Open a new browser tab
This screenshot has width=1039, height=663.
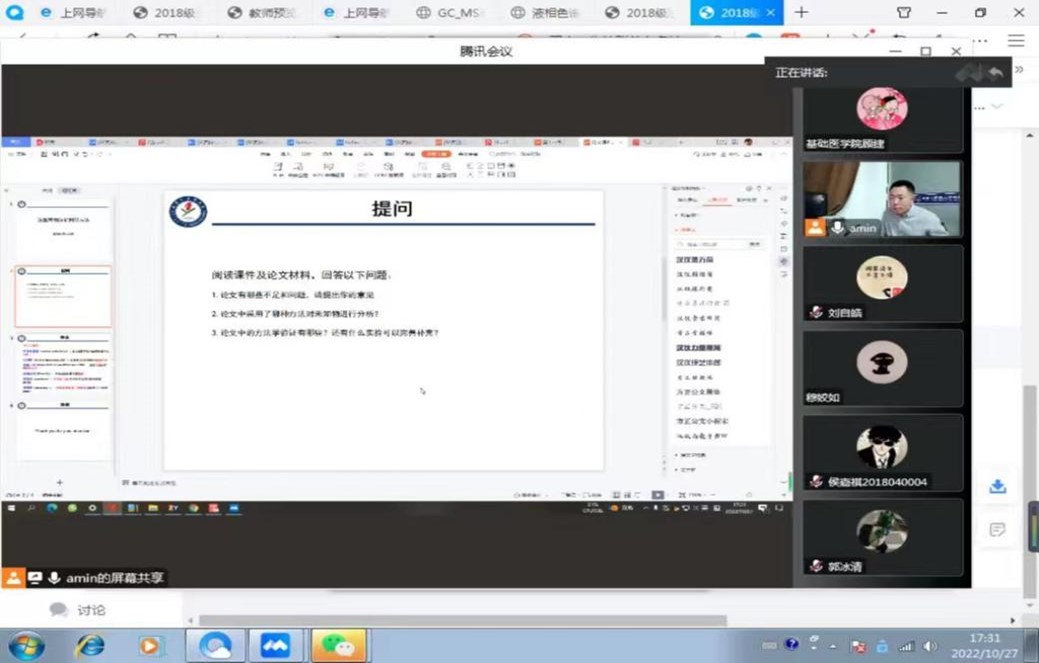801,13
